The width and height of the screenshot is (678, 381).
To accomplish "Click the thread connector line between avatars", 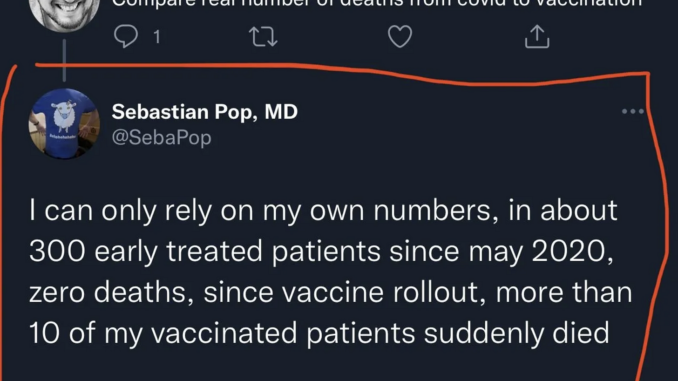I will click(64, 61).
